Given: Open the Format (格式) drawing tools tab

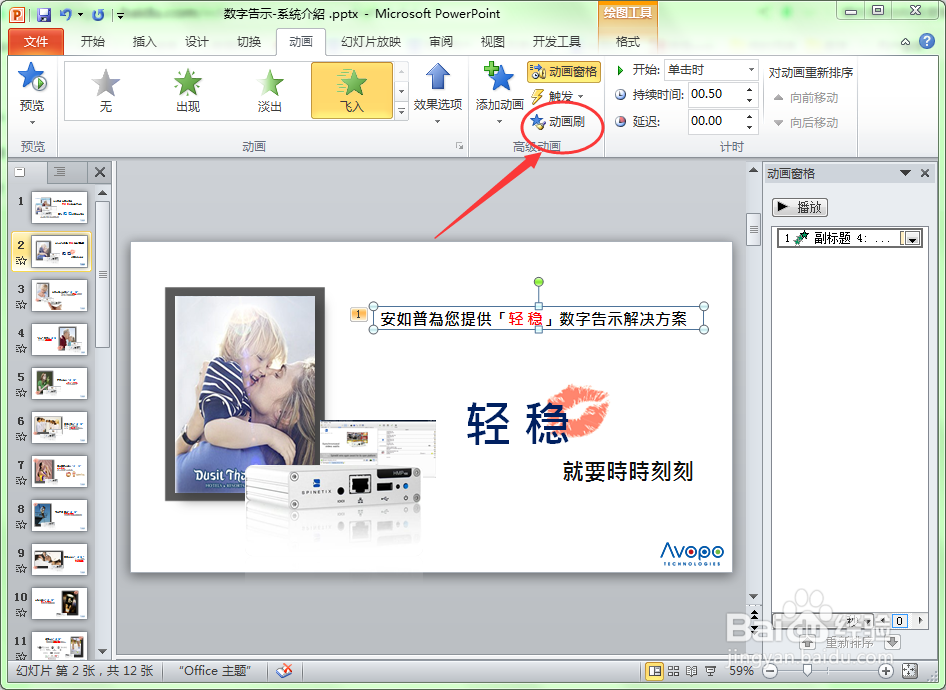Looking at the screenshot, I should [627, 42].
